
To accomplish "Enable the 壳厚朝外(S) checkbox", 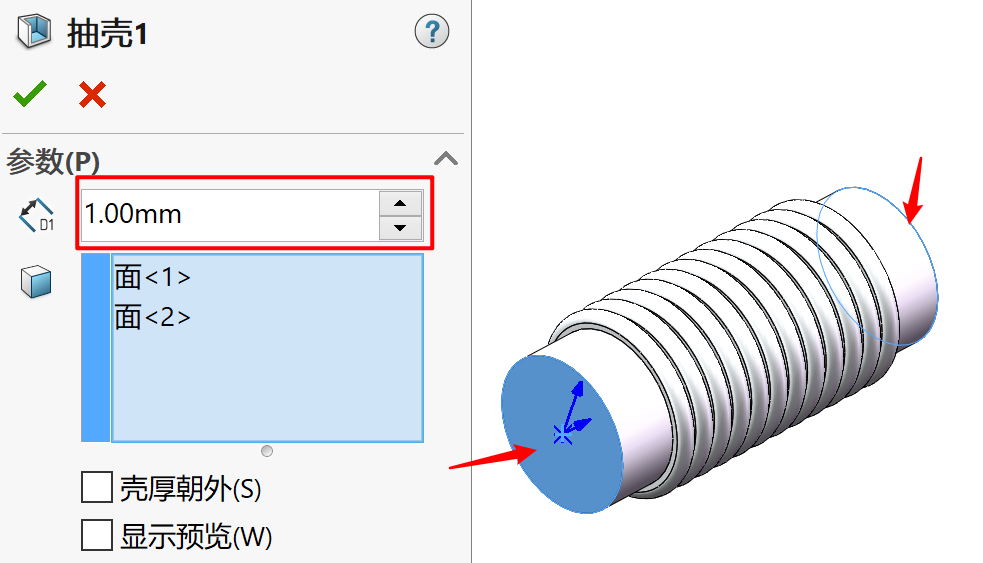I will (97, 487).
